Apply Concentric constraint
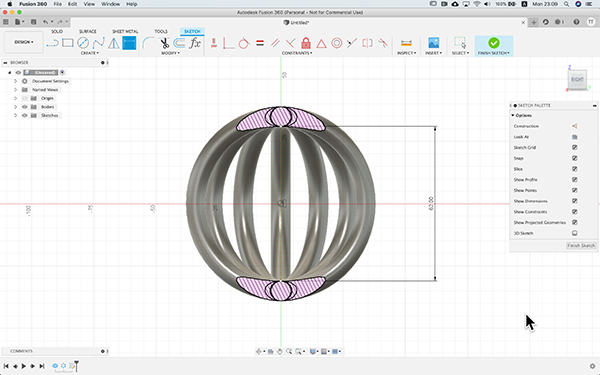This screenshot has height=375, width=600. [337, 43]
